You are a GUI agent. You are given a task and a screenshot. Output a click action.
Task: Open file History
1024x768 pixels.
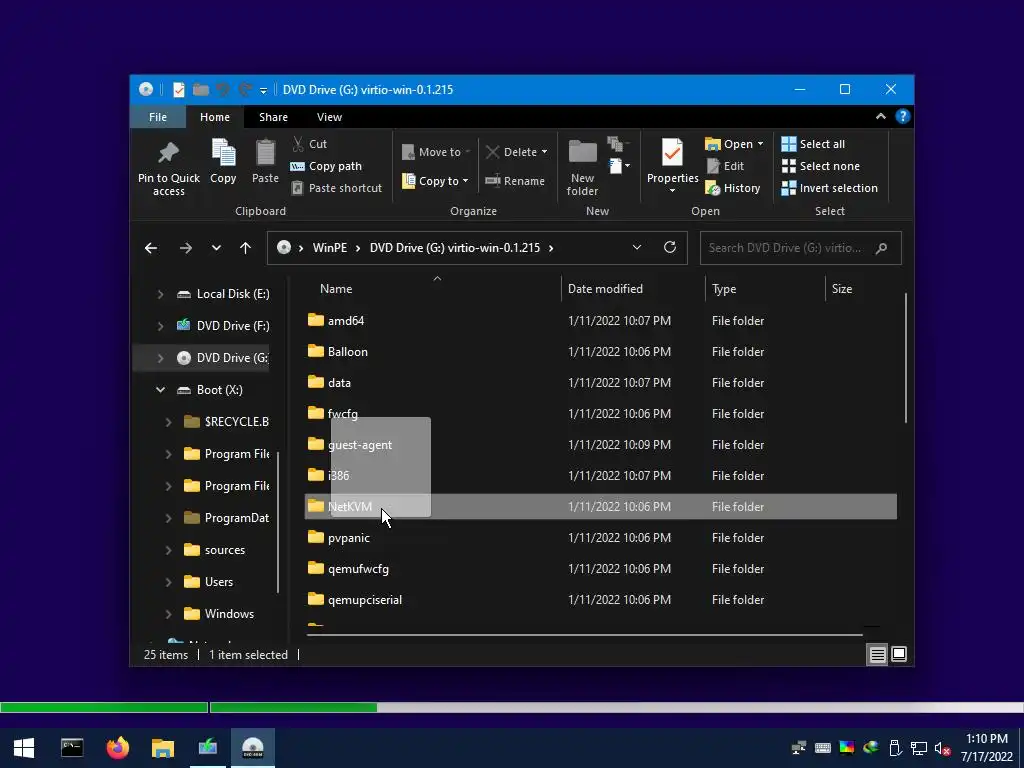coord(733,188)
